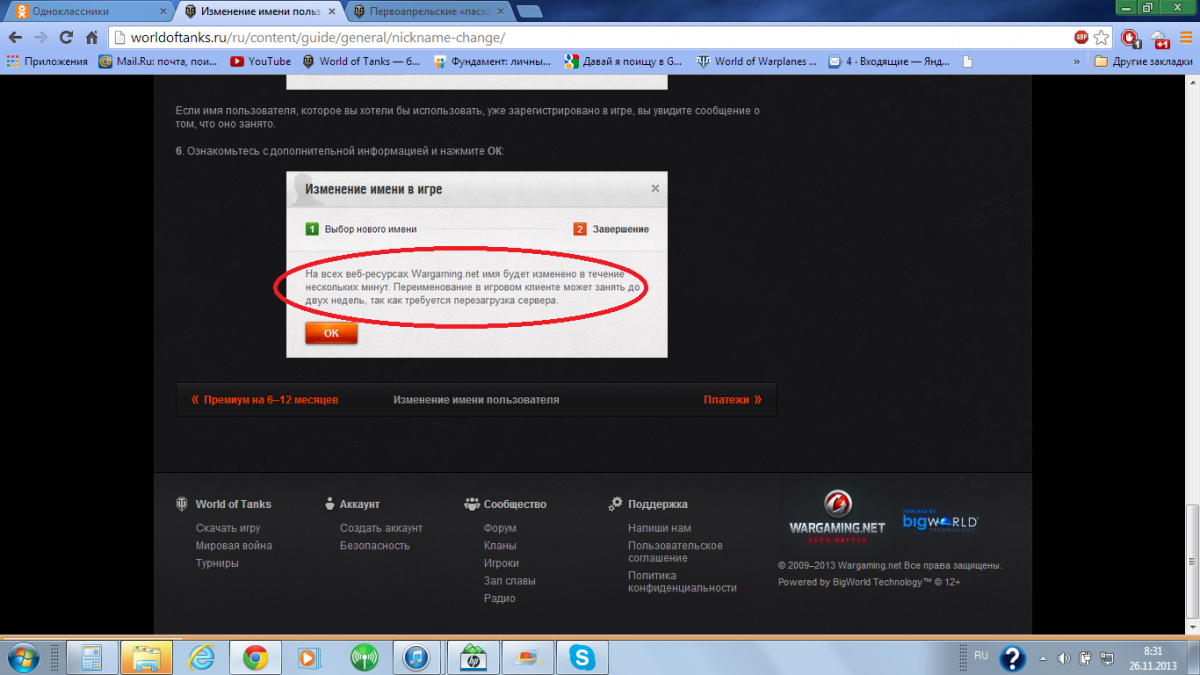
Task: Open the YouTube bookmark
Action: tap(260, 61)
